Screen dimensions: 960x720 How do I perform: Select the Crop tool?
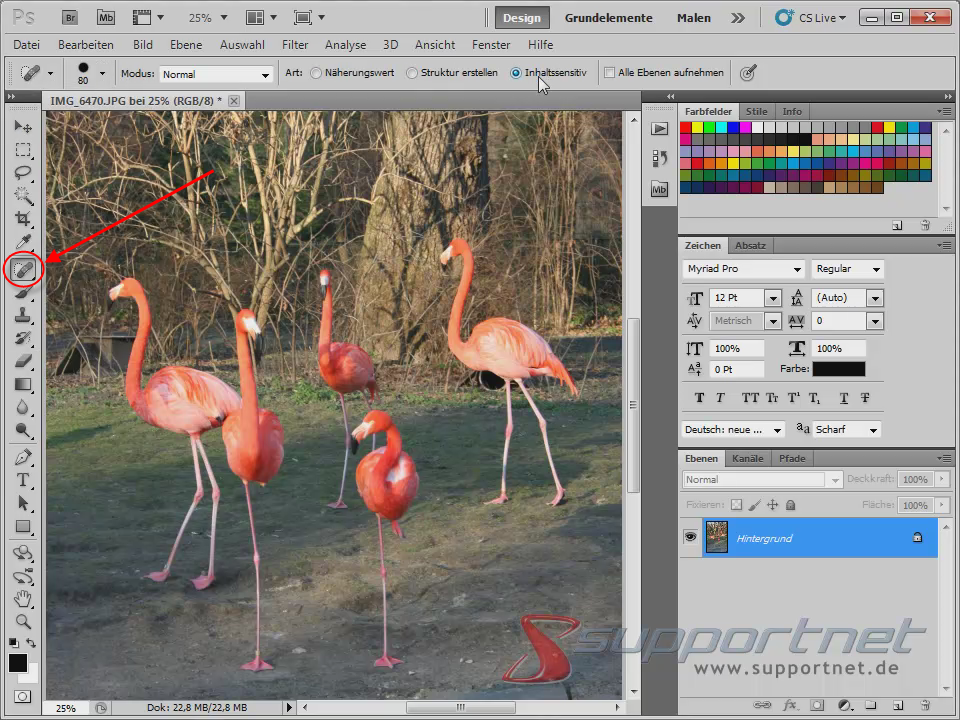pos(23,219)
